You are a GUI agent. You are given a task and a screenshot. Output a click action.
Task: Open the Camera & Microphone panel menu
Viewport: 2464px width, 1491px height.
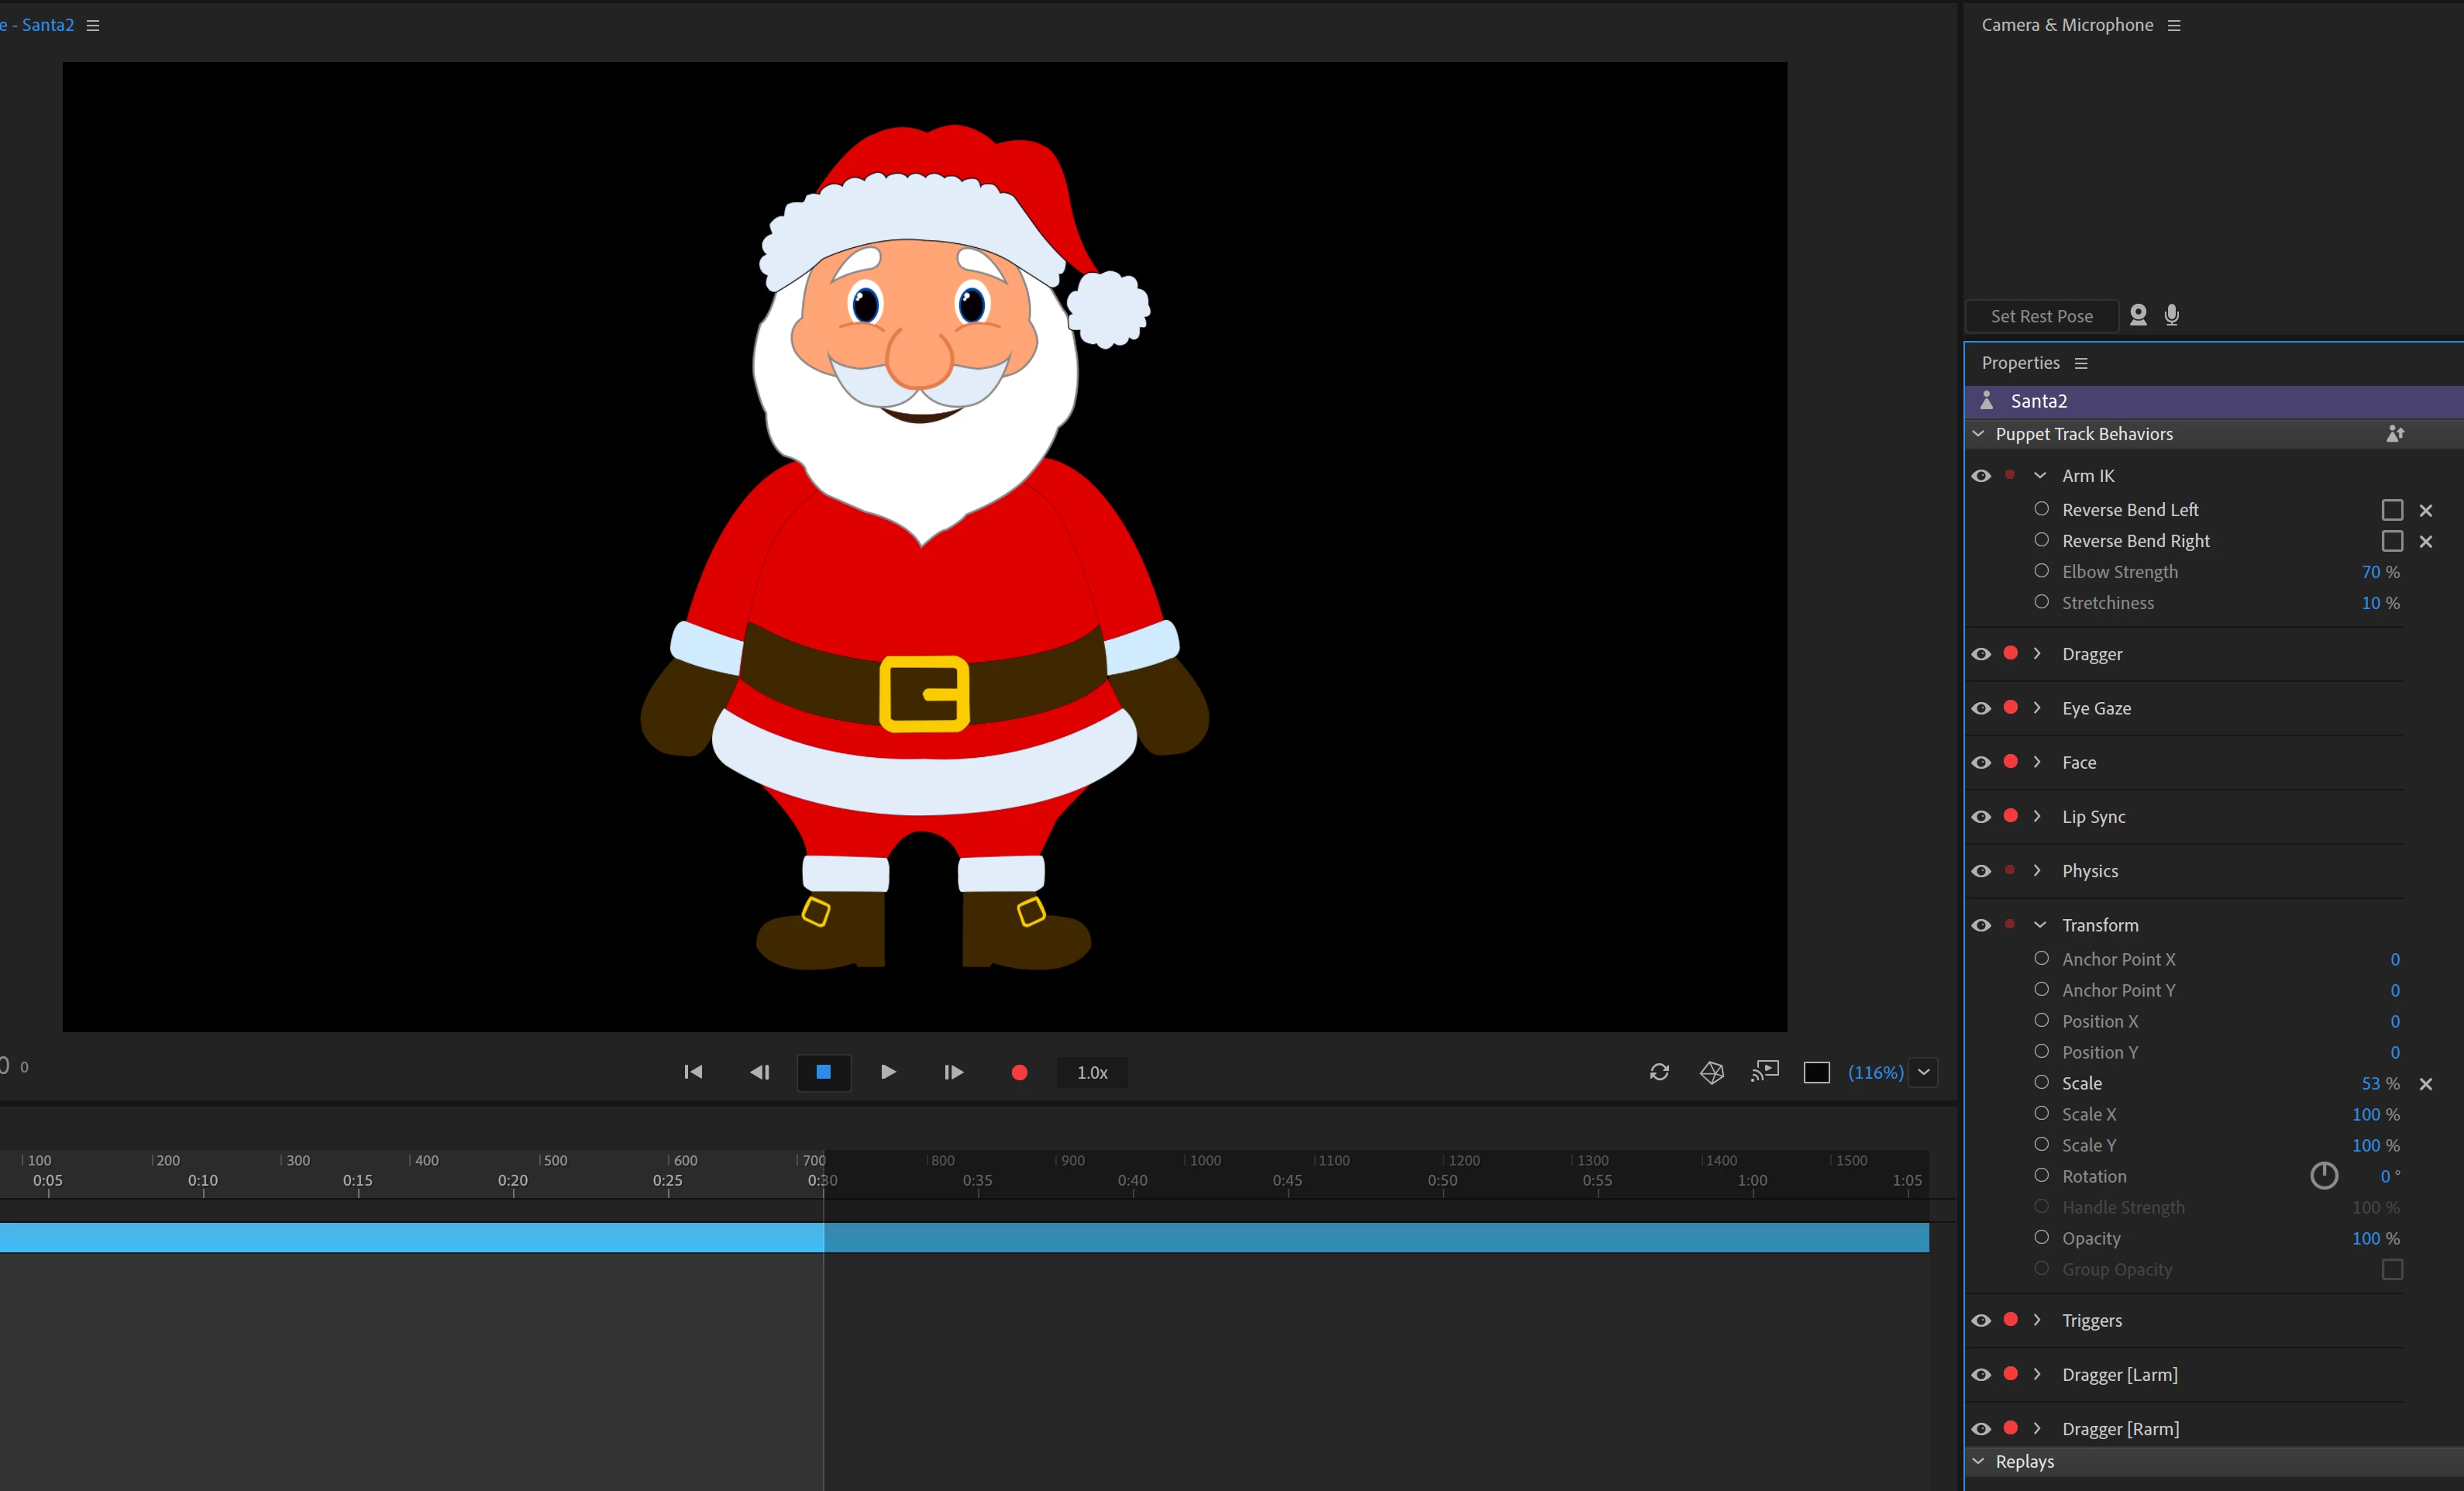(x=2174, y=25)
